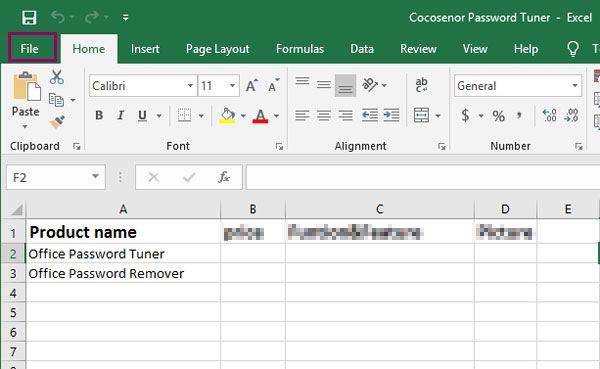The height and width of the screenshot is (369, 600).
Task: Click the Comma Style icon
Action: click(519, 115)
